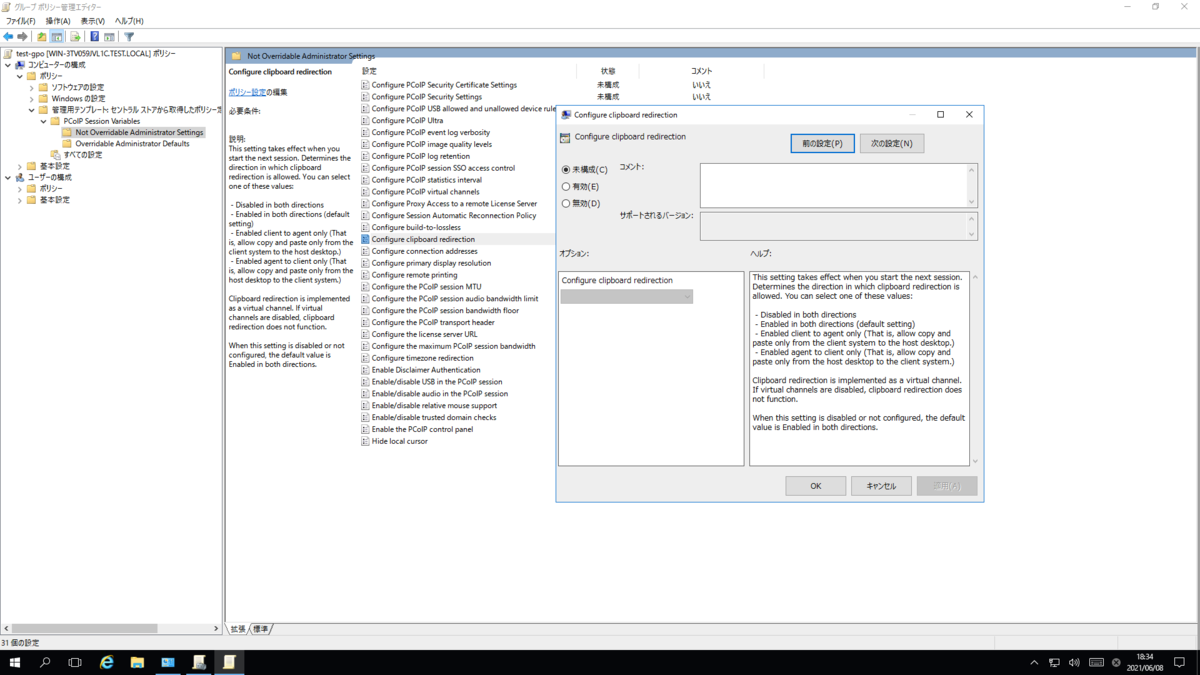Click the setting icon beside Hide local cursor
This screenshot has height=675, width=1200.
pyautogui.click(x=365, y=441)
